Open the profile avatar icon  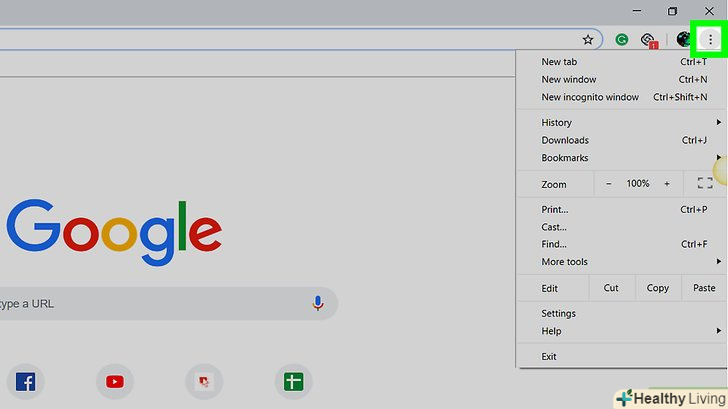coord(683,39)
